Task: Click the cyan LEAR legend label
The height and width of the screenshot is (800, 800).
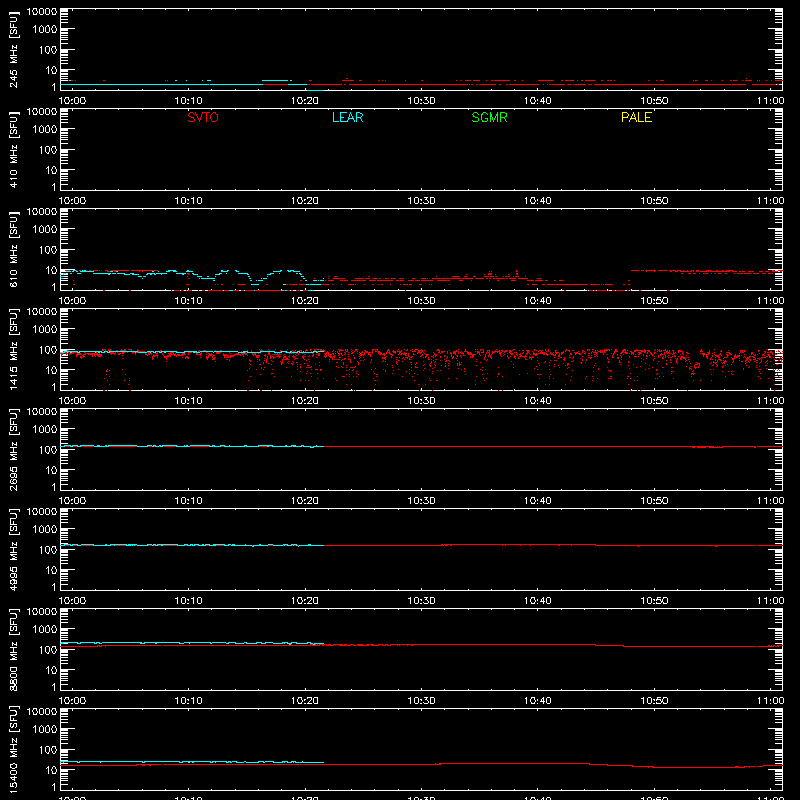Action: [x=347, y=117]
